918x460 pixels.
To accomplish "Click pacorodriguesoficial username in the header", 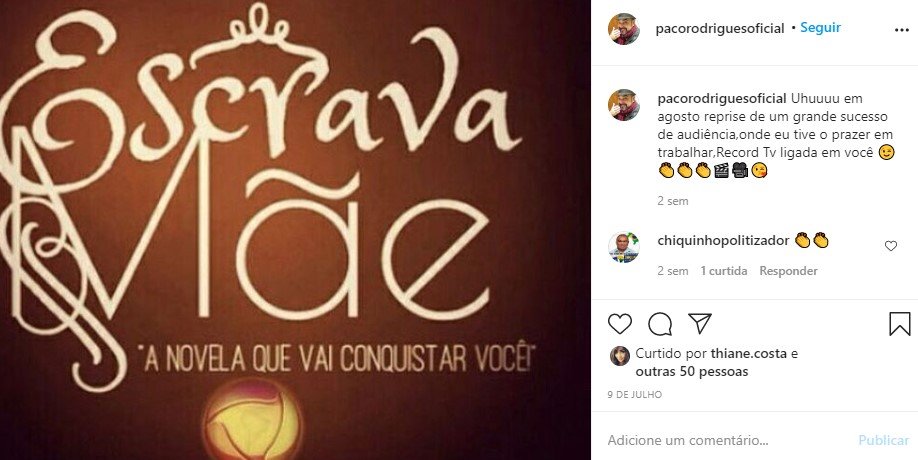I will 720,28.
